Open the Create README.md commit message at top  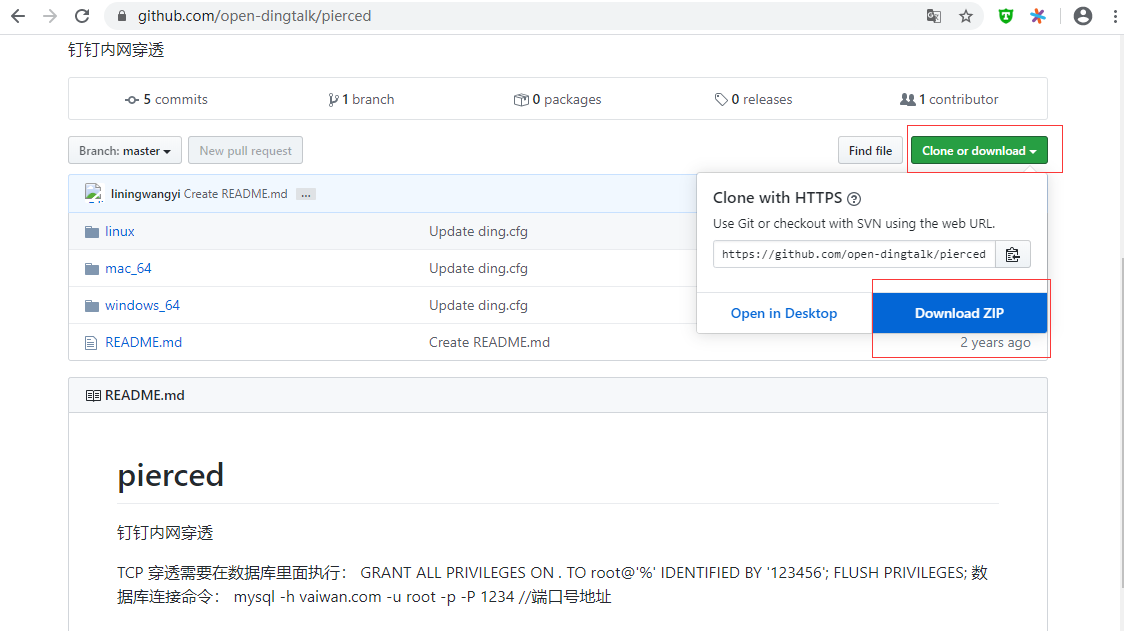(x=235, y=194)
